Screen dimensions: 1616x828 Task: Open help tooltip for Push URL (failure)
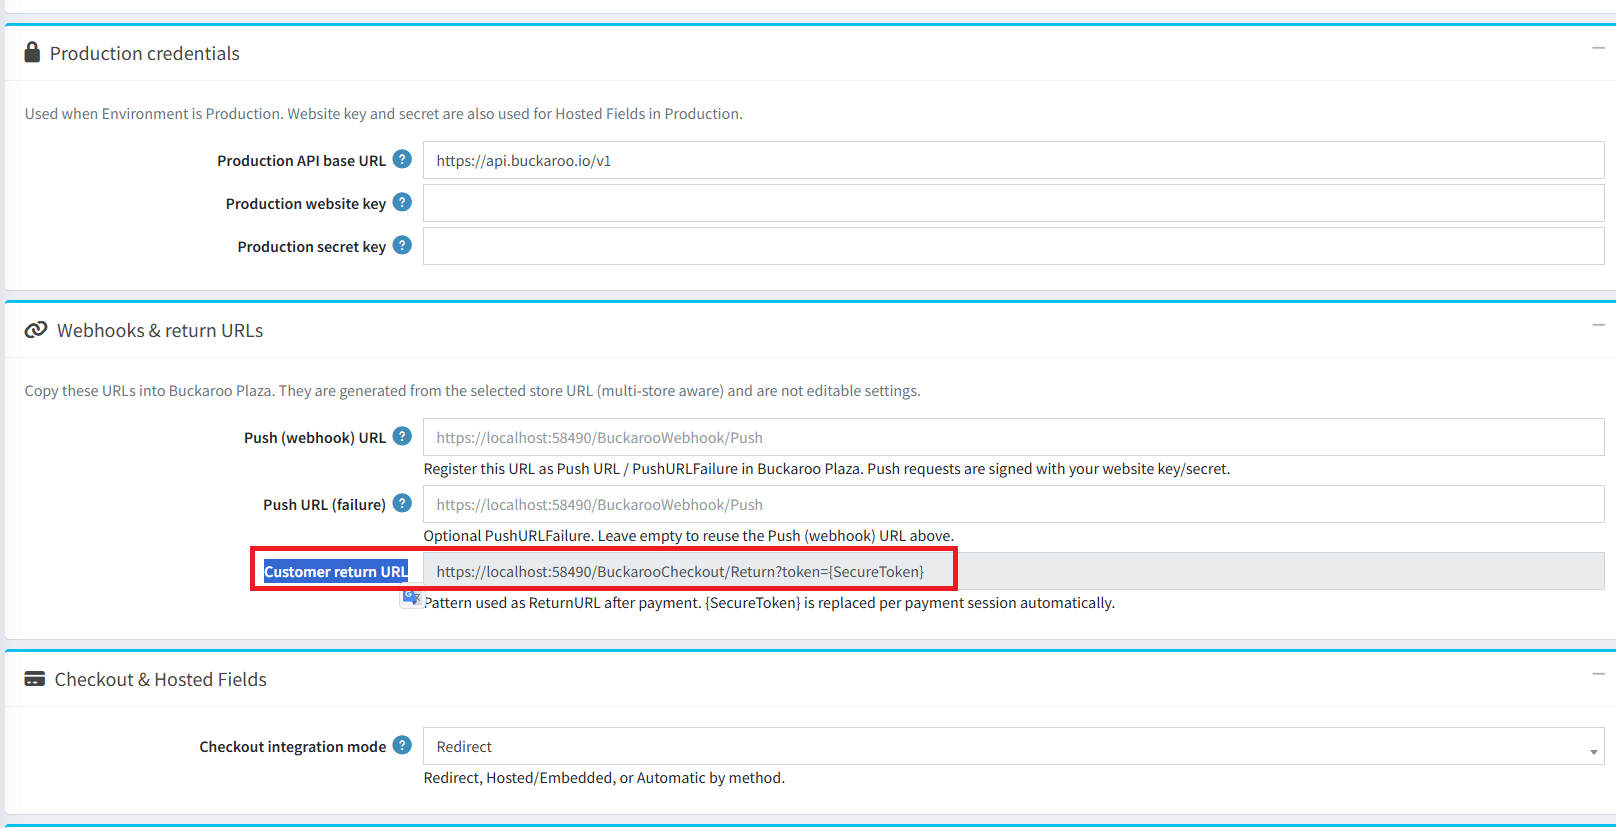(x=402, y=503)
